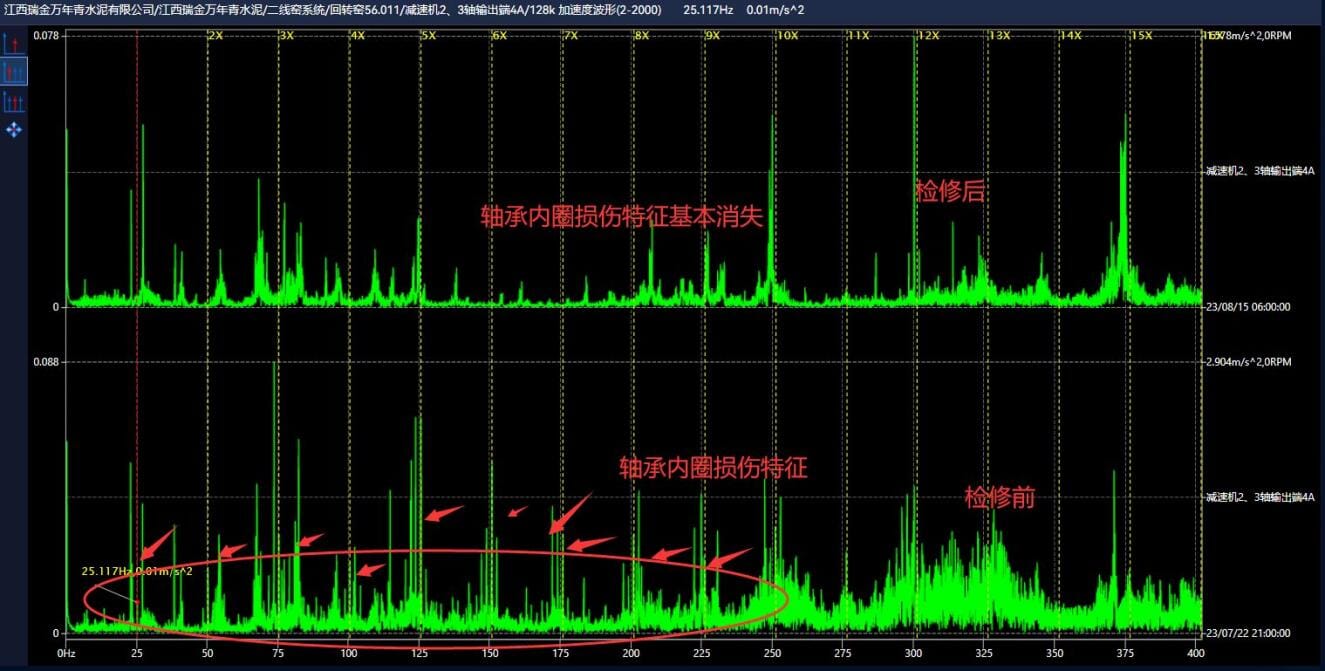This screenshot has height=671, width=1325.
Task: Click the 5X harmonic marker label
Action: pos(428,36)
